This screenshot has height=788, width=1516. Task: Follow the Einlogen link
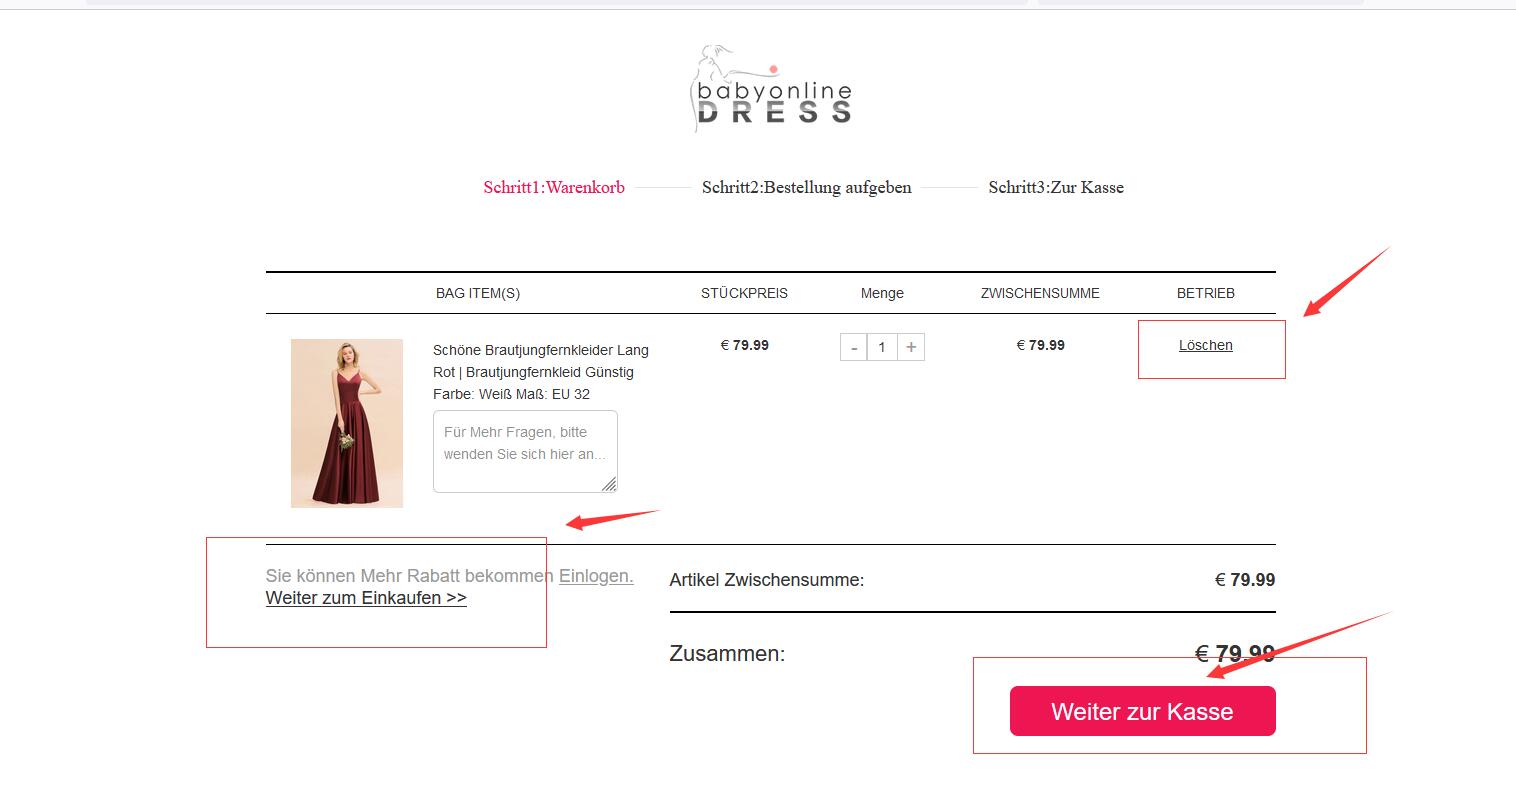(x=596, y=576)
